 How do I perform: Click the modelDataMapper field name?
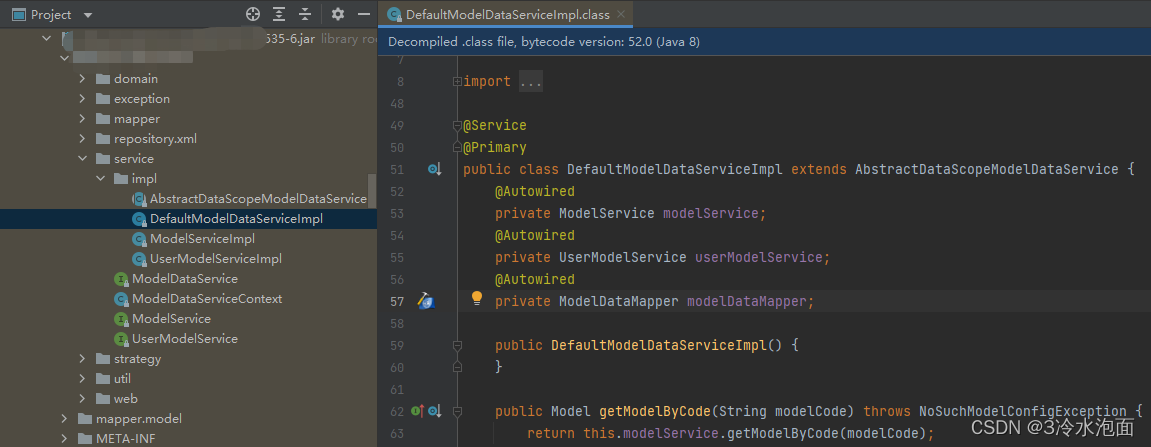[x=747, y=301]
